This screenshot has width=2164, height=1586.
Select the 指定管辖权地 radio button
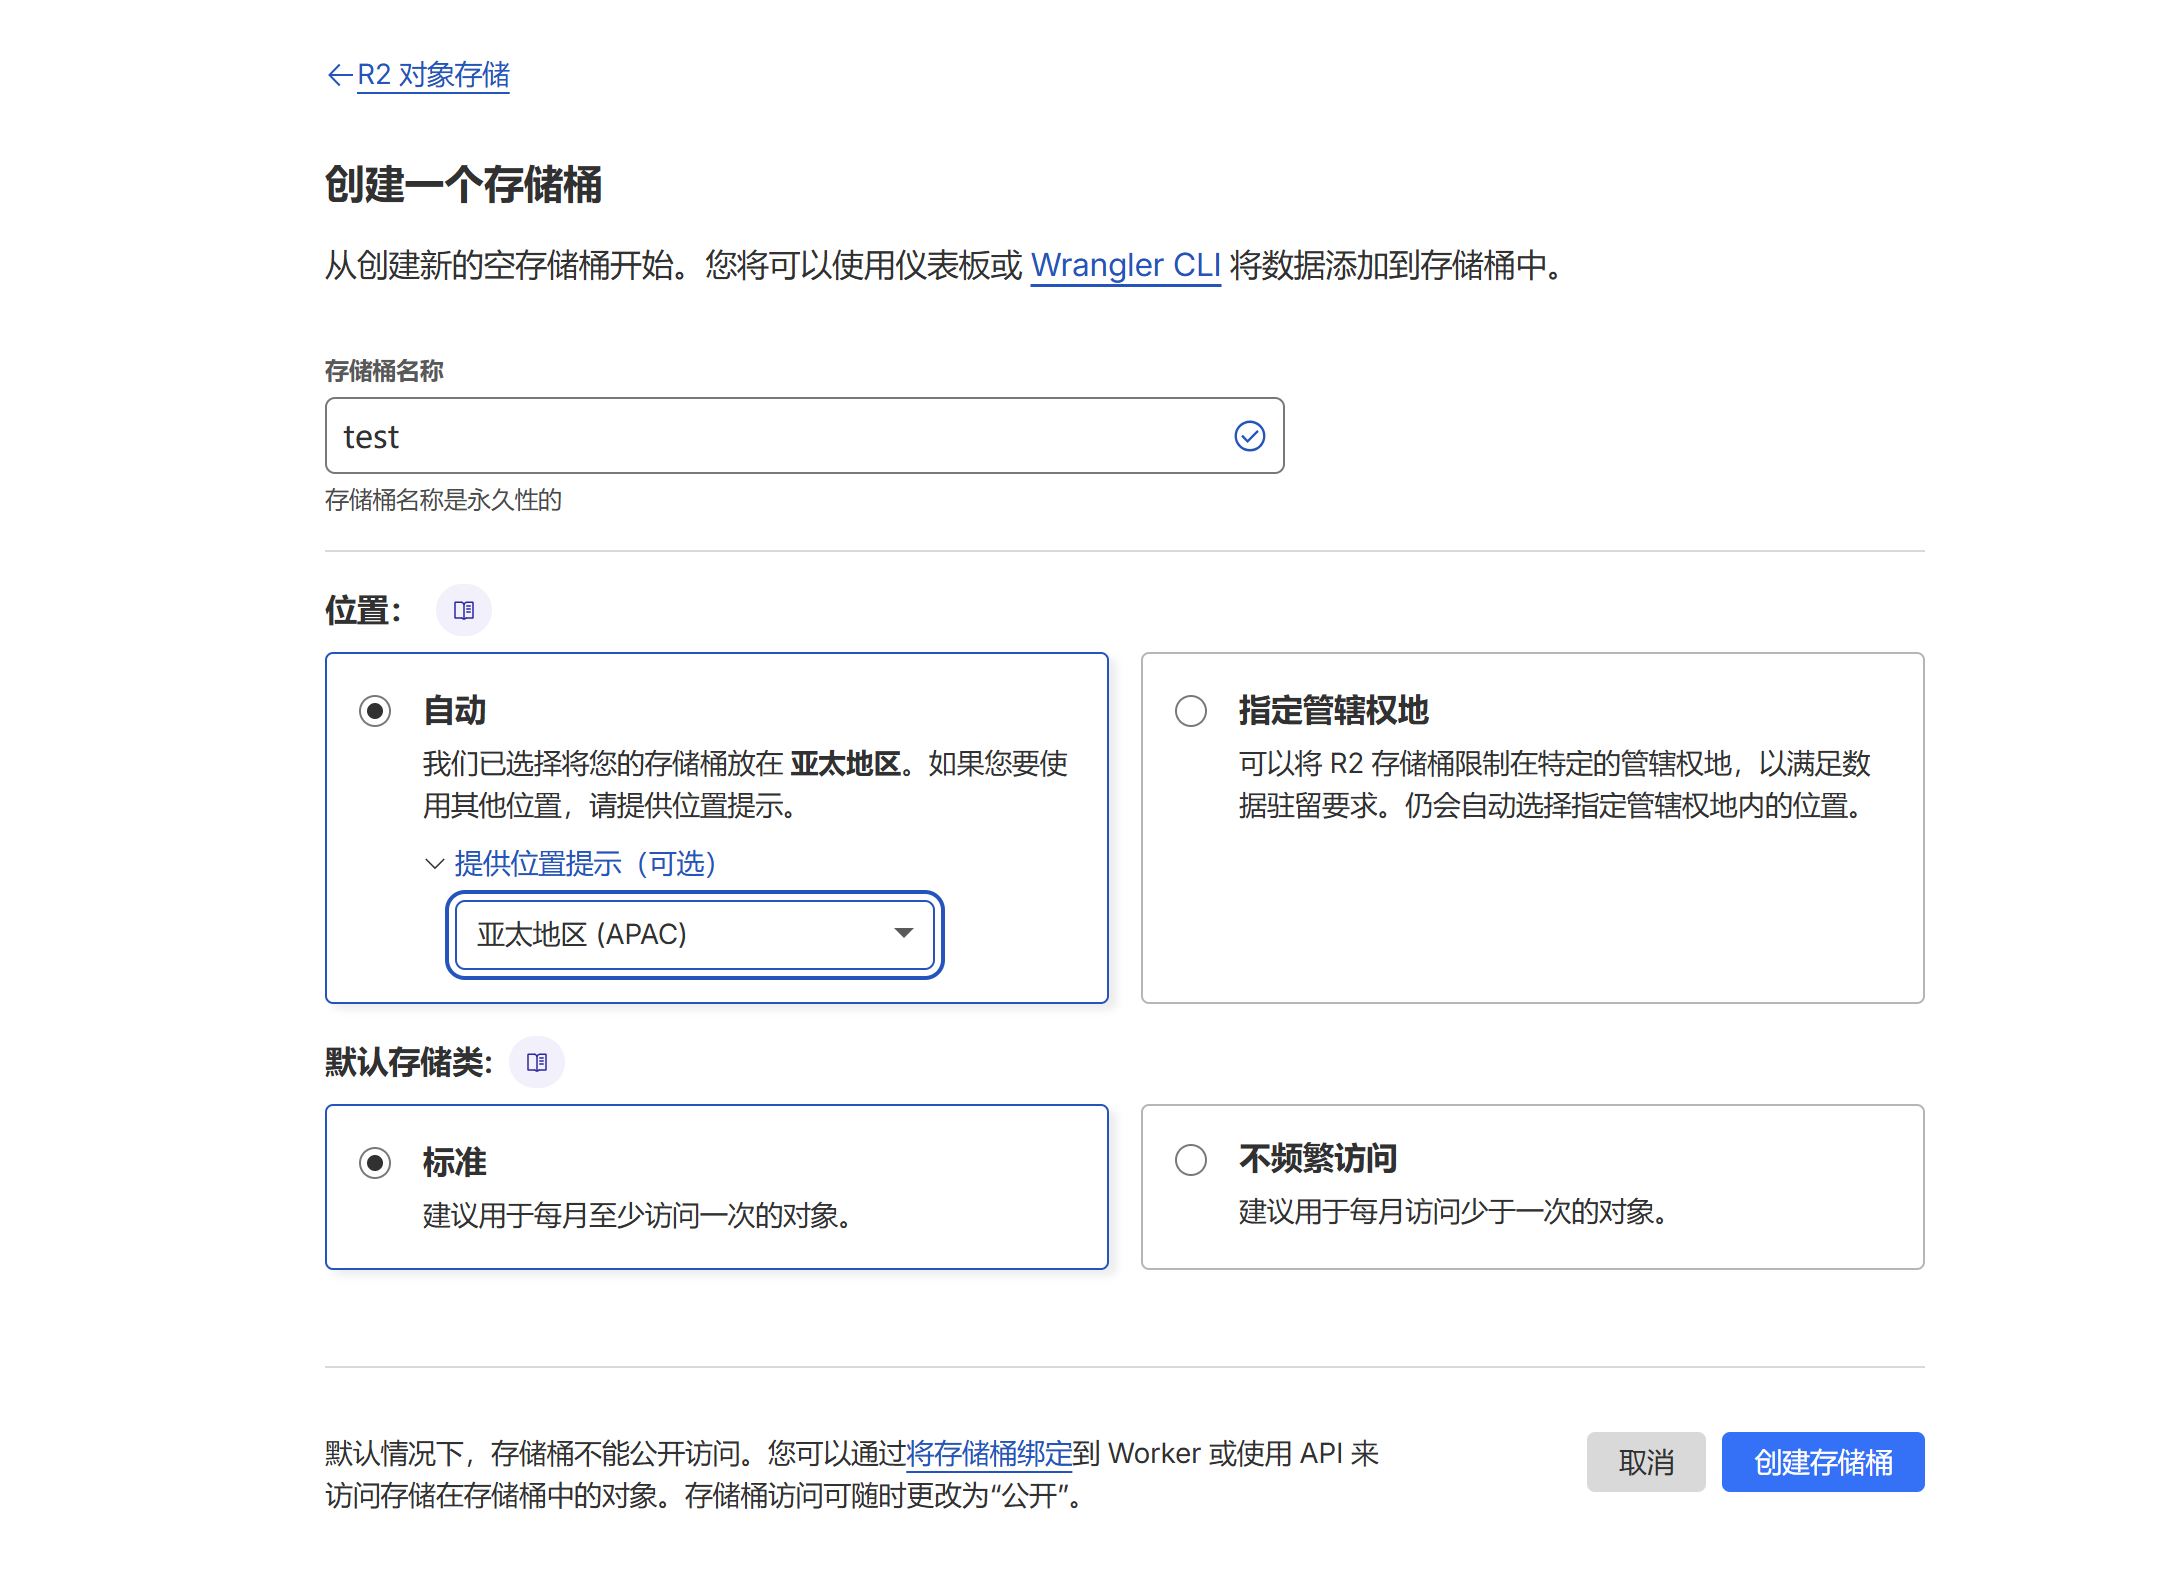click(x=1190, y=711)
